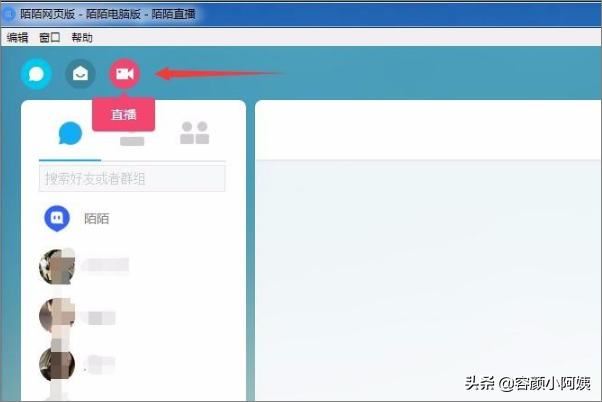Open the 陌陌 official conversation
This screenshot has width=602, height=402.
pos(133,218)
